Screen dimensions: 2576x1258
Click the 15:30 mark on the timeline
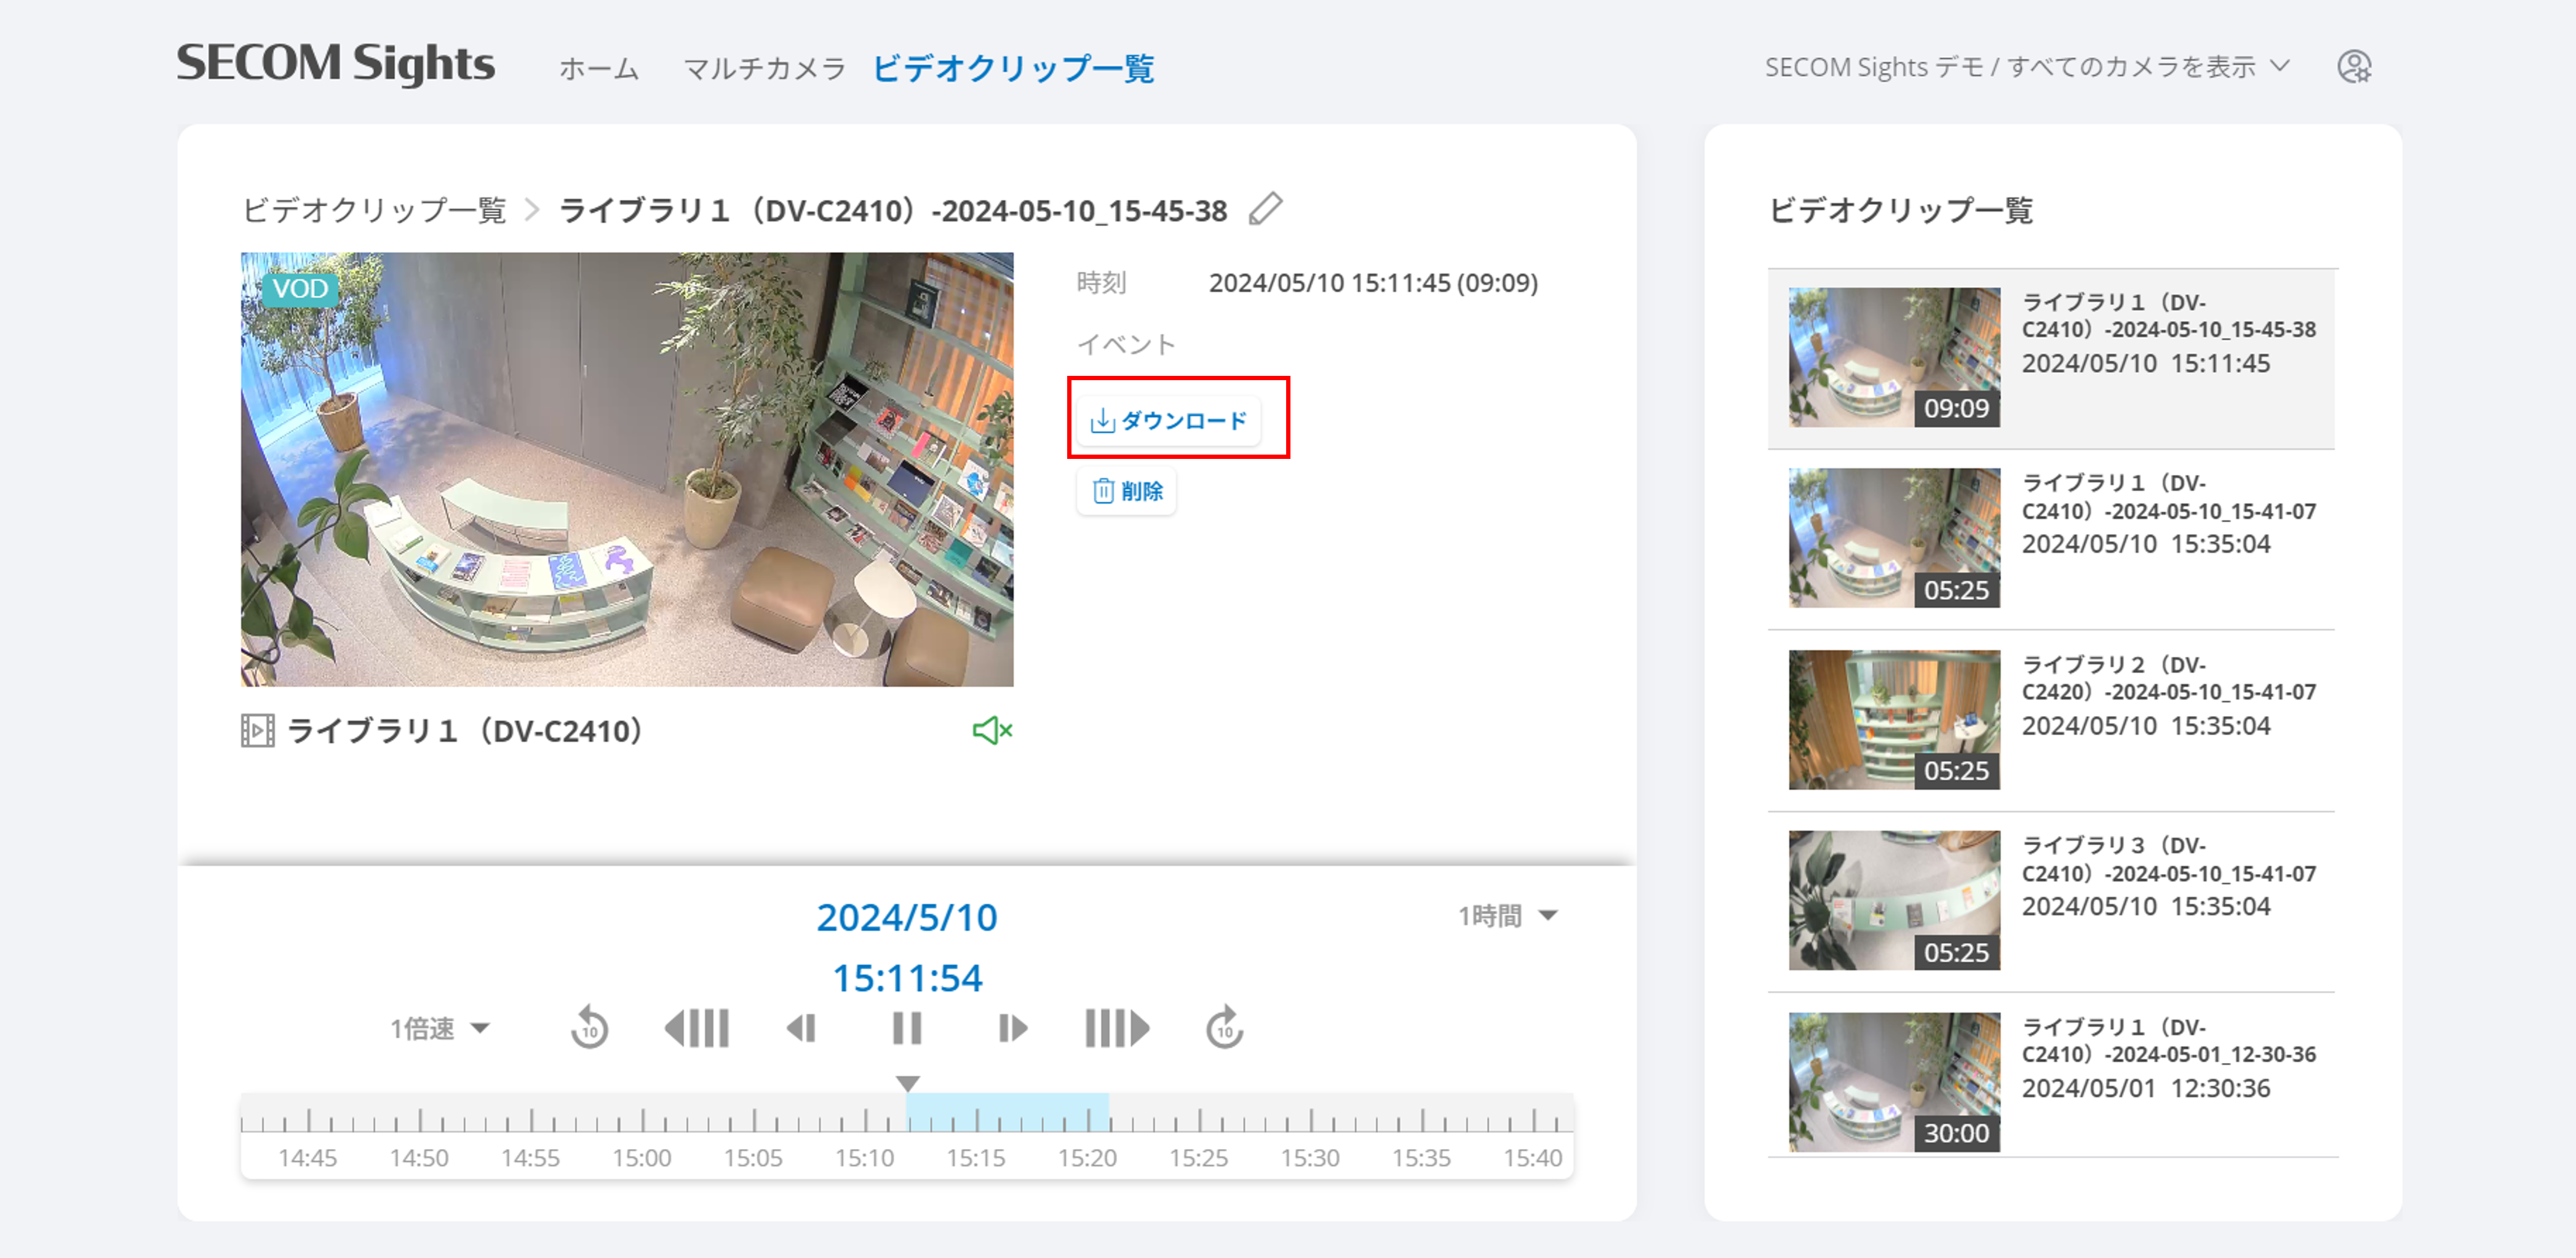click(1310, 1157)
